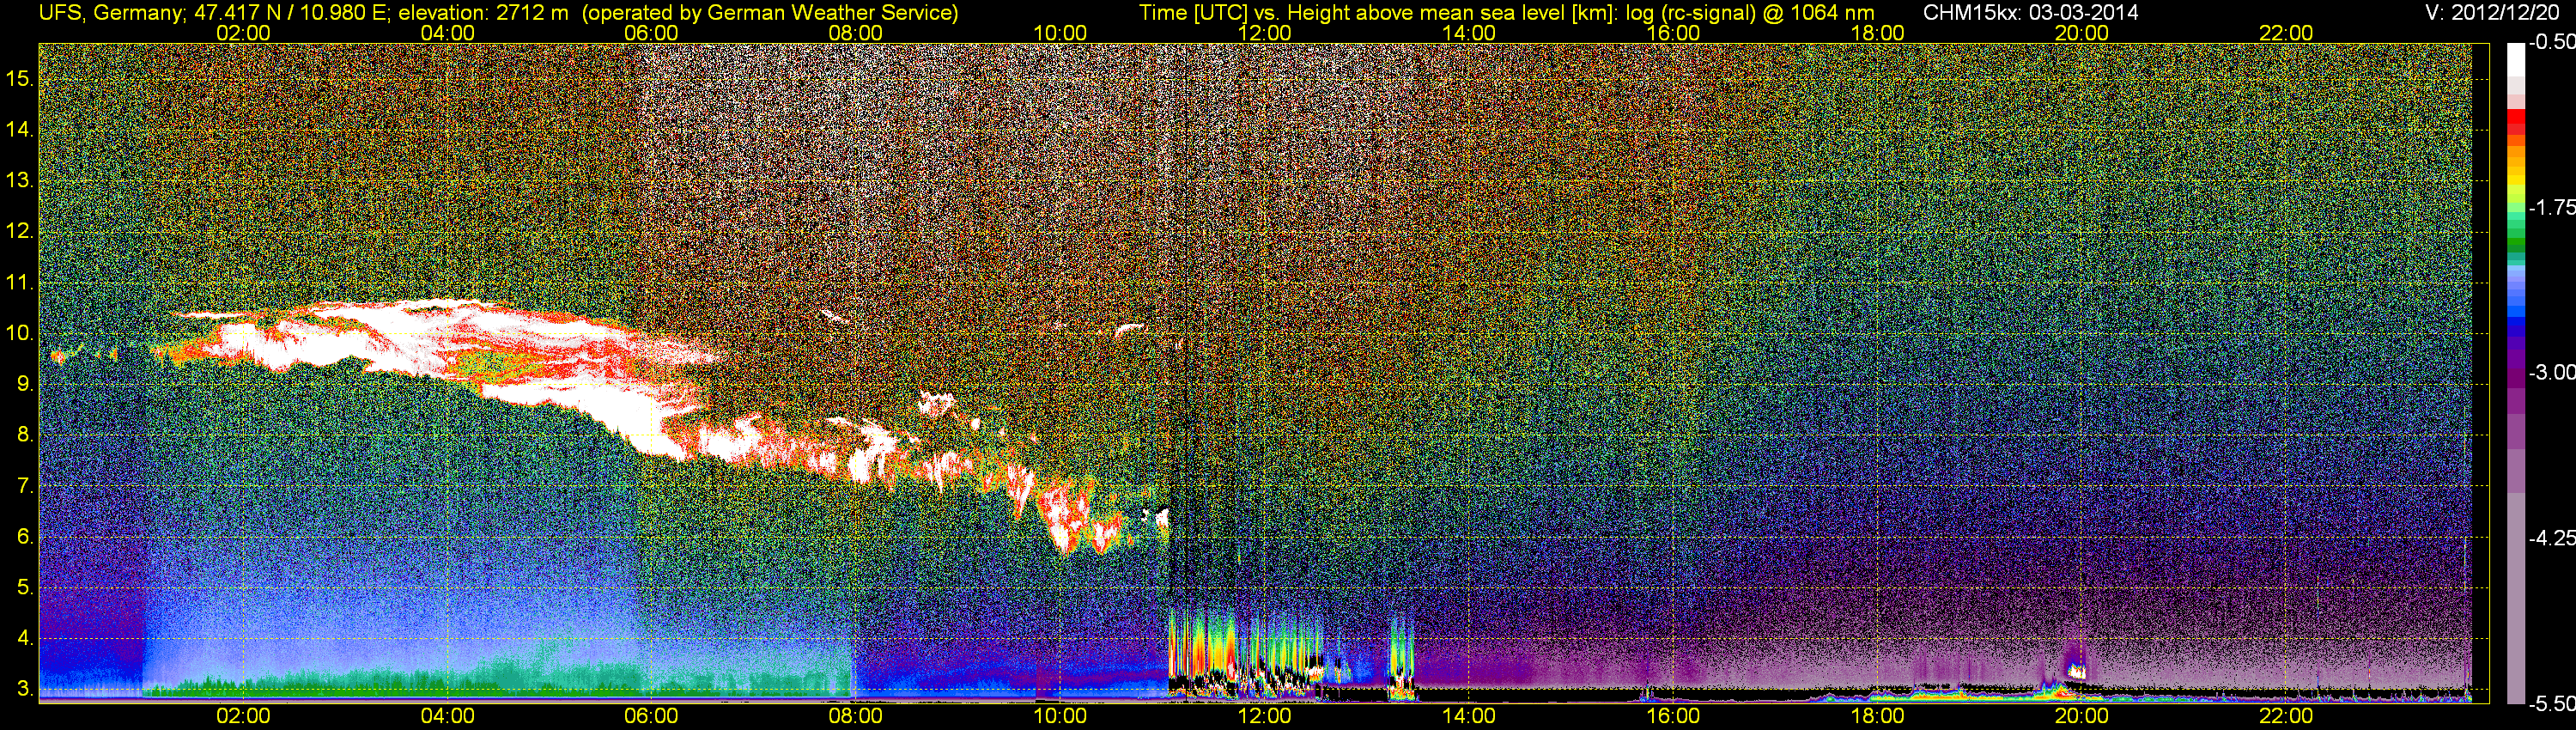
Task: Click the "7." height tick label
Action: pyautogui.click(x=26, y=486)
